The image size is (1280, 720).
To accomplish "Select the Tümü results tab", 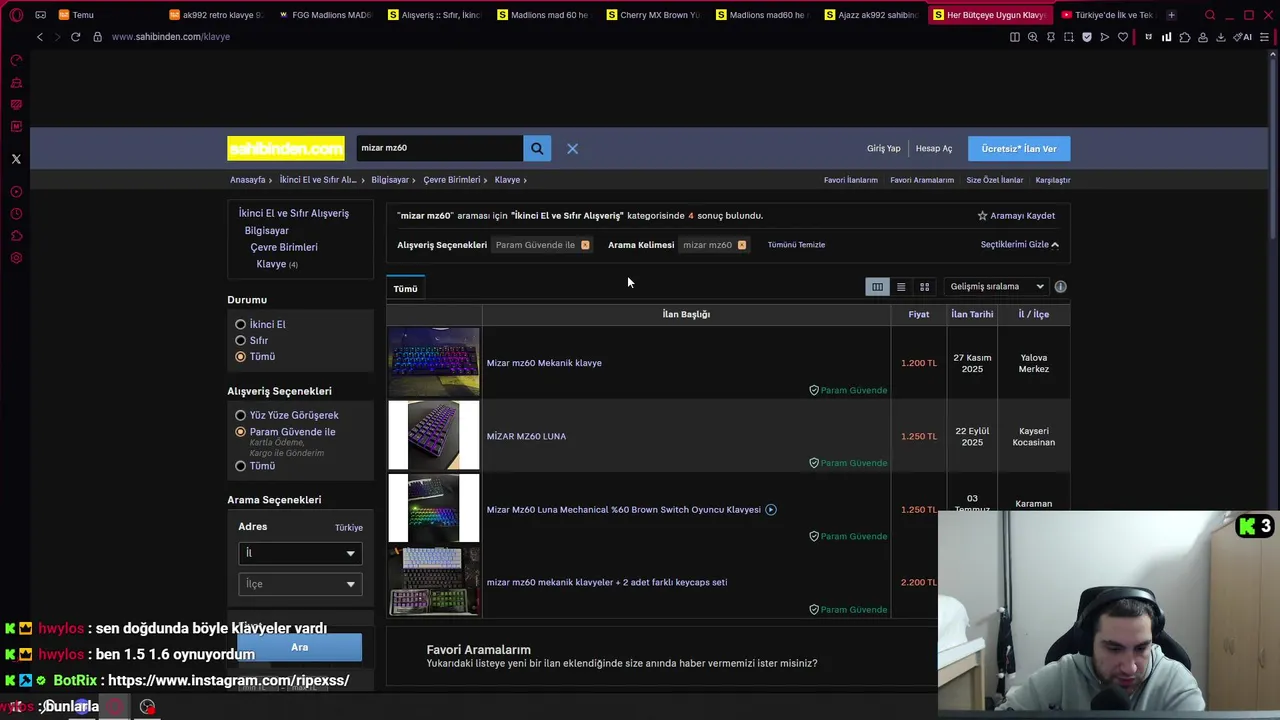I will pyautogui.click(x=405, y=289).
